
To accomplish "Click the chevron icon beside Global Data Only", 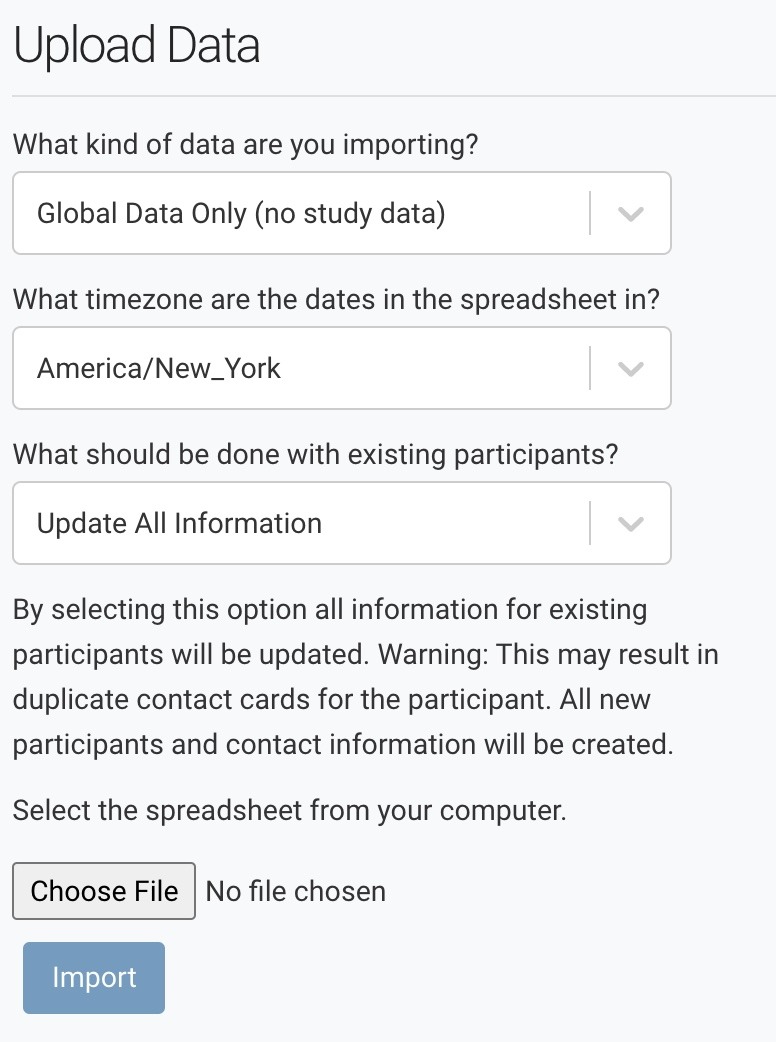I will tap(630, 214).
